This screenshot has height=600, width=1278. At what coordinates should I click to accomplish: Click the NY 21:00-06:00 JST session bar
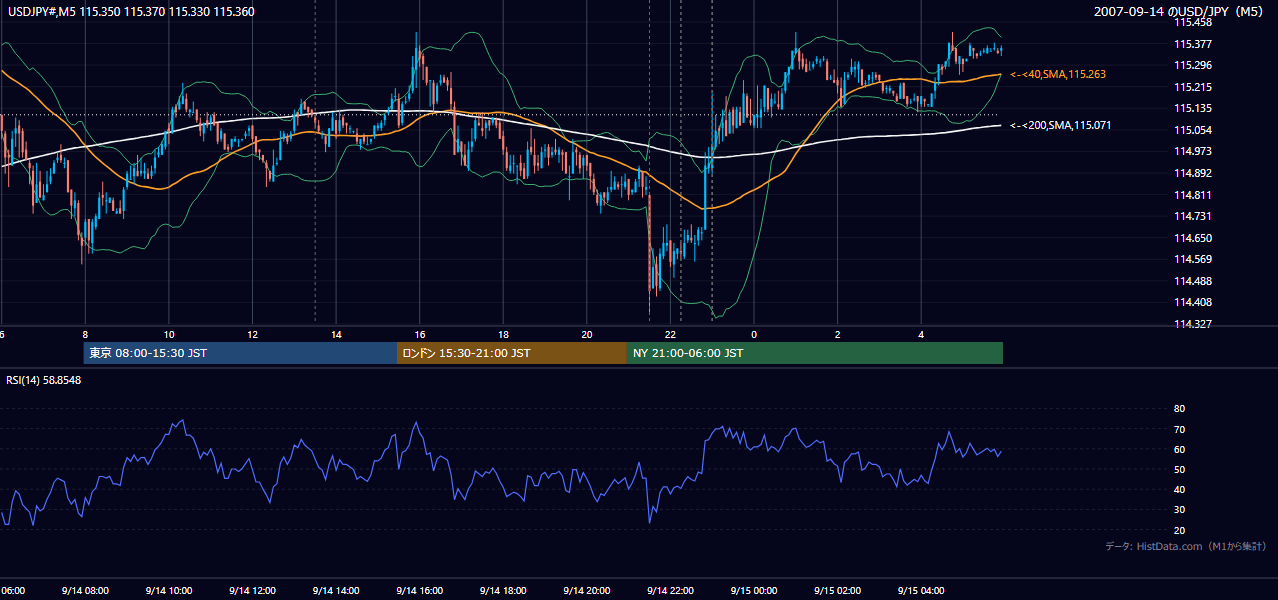[815, 353]
